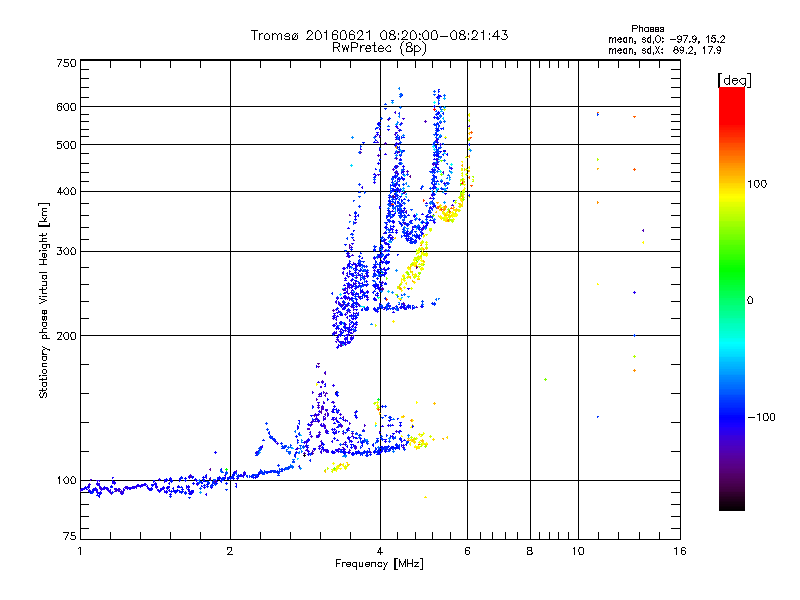Click the y-axis tick value 400
800x600 pixels.
click(66, 192)
